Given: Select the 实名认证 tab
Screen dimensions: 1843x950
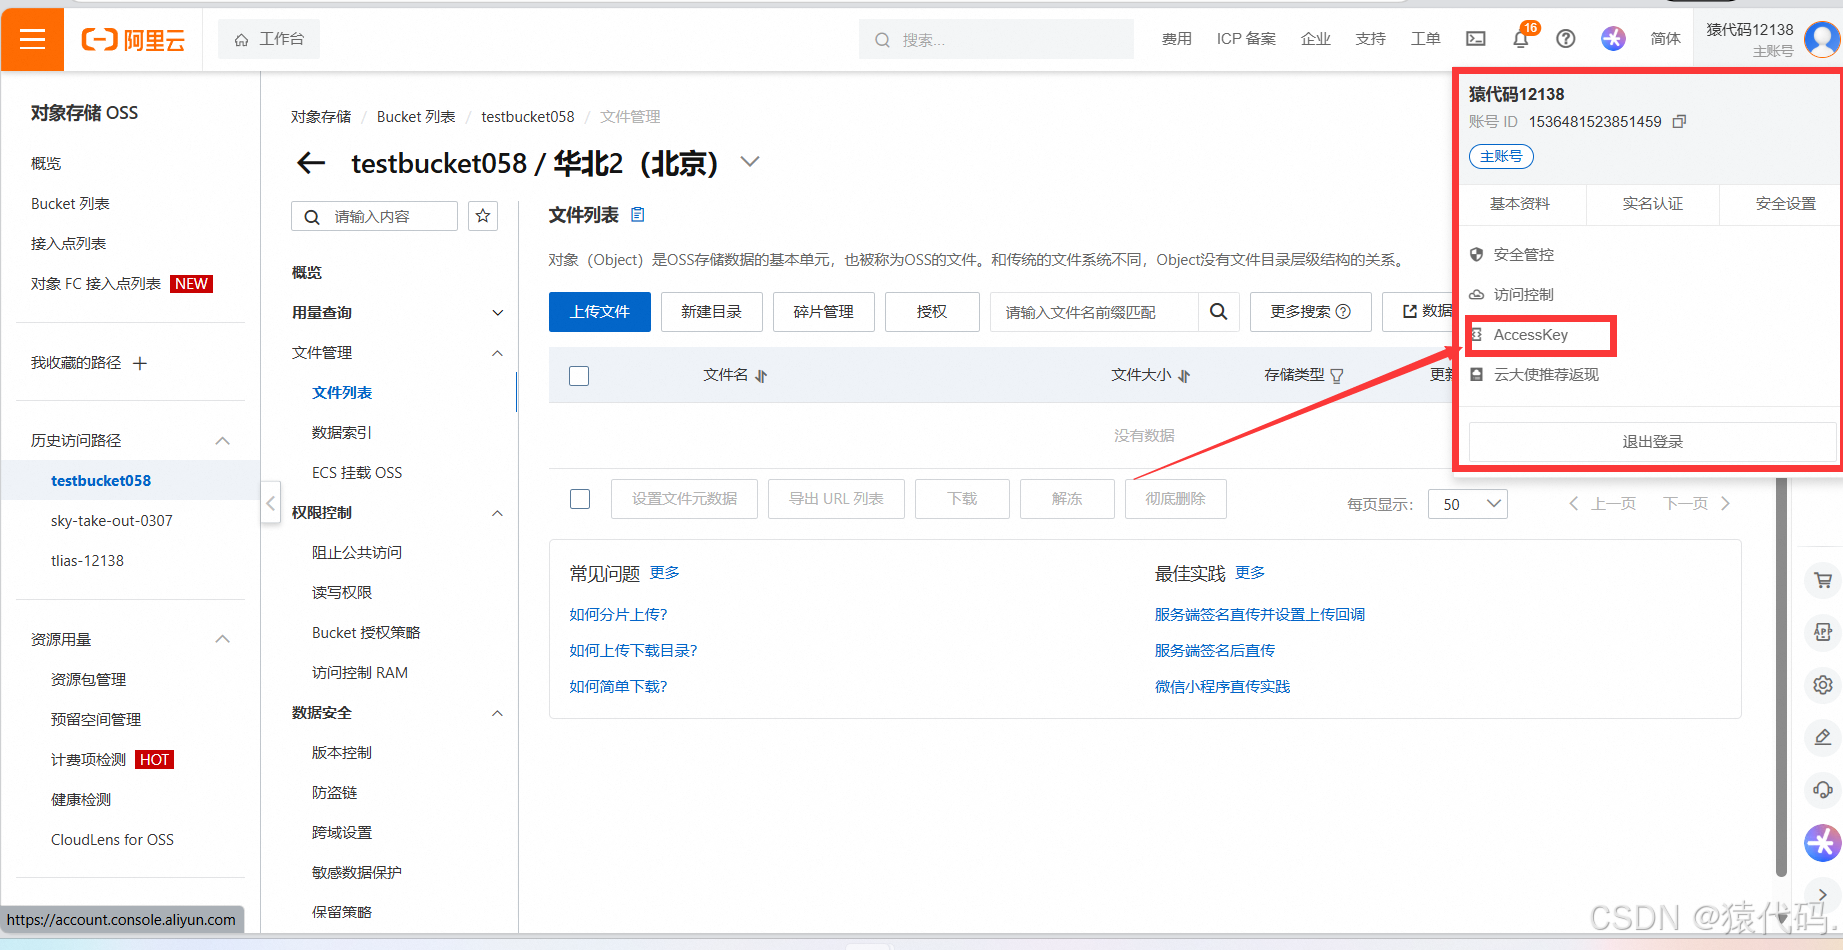Looking at the screenshot, I should (1652, 204).
